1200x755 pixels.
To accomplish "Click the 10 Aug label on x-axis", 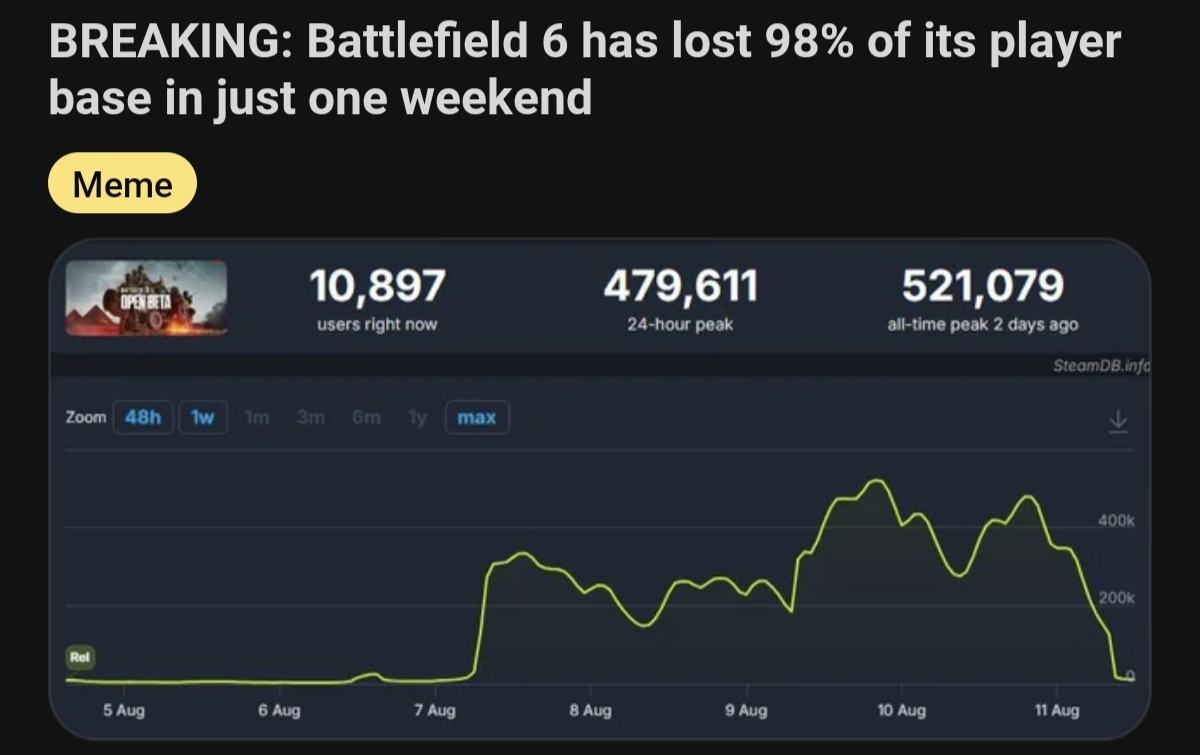I will coord(900,711).
